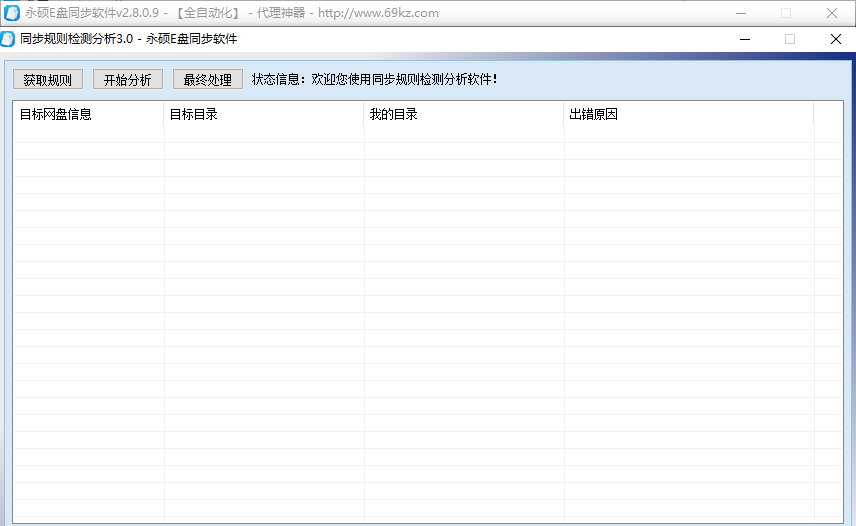This screenshot has width=856, height=526.
Task: Select the first empty row under 目标网盘信息
Action: (x=88, y=134)
